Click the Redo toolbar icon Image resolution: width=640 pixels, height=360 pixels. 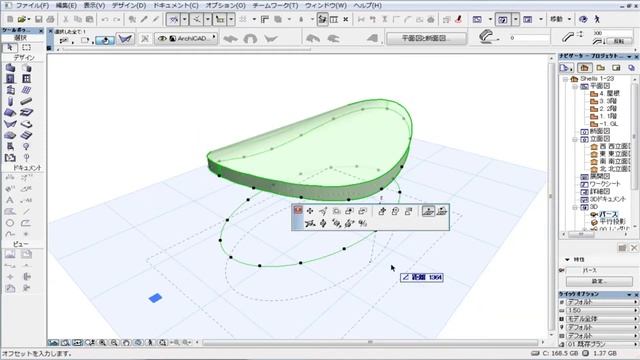(x=116, y=19)
